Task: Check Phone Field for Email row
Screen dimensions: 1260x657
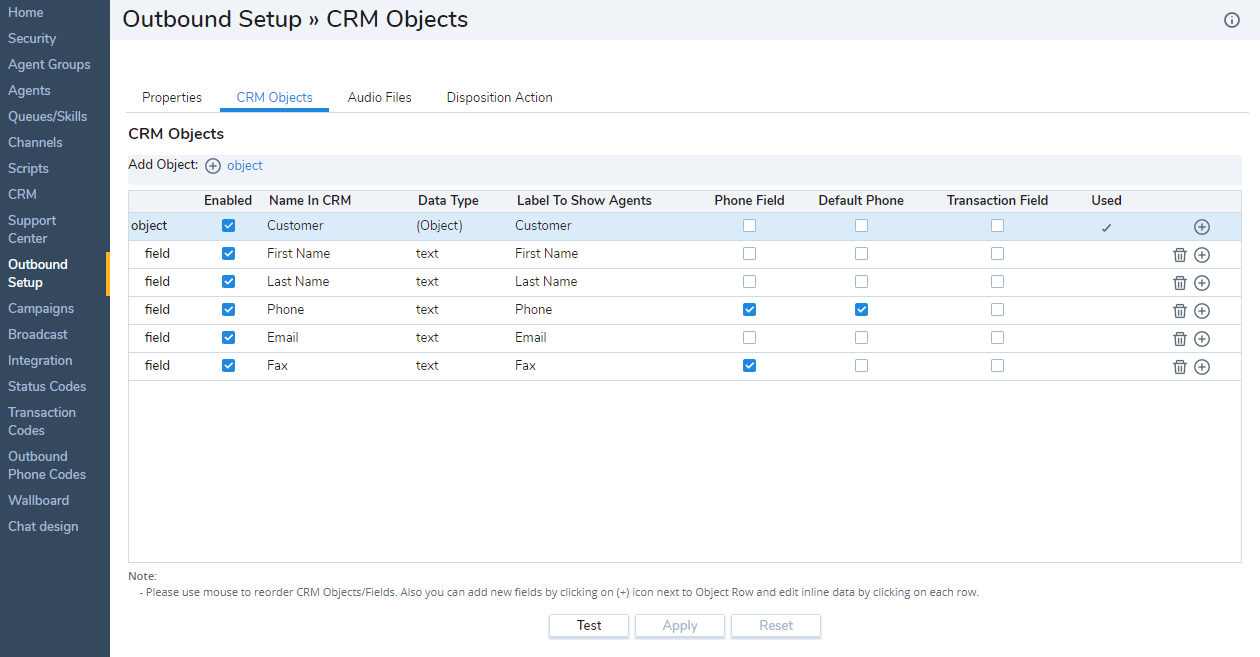Action: coord(749,338)
